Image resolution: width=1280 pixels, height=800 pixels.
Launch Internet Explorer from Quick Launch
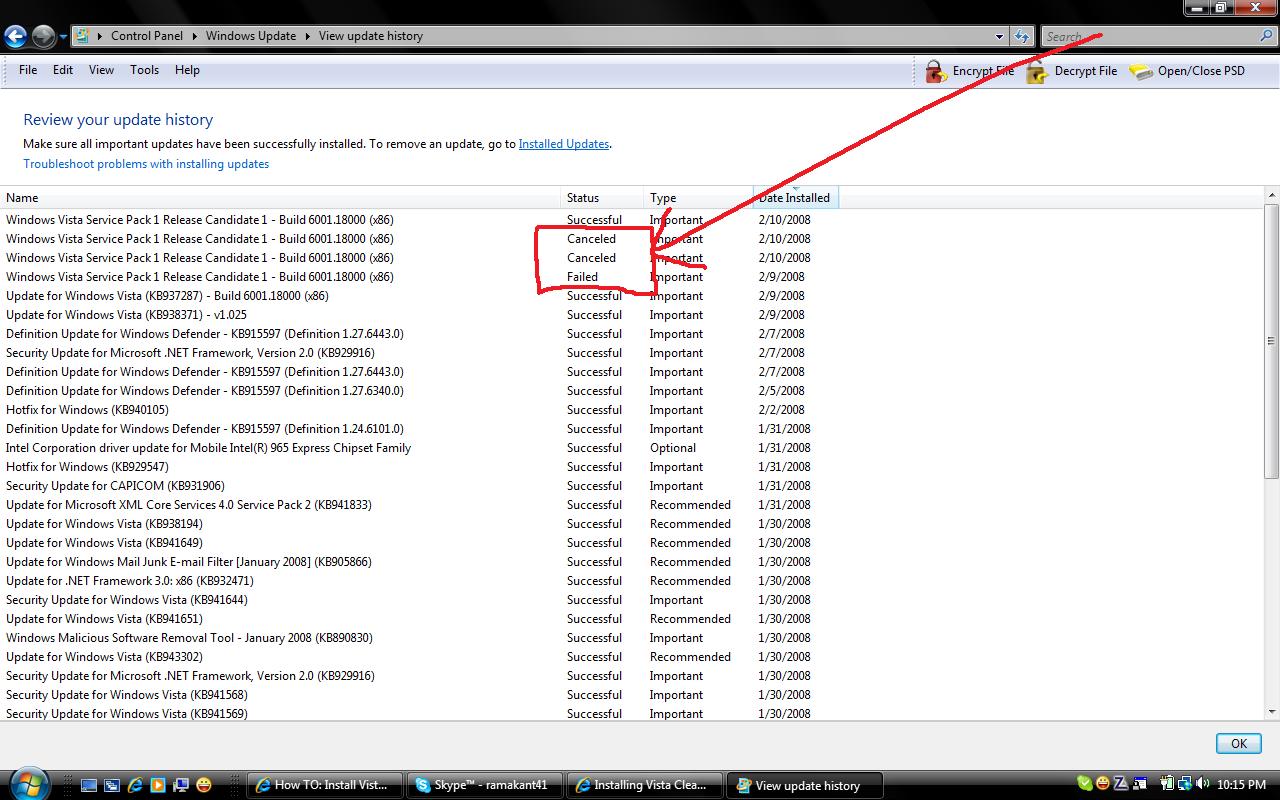coord(135,785)
